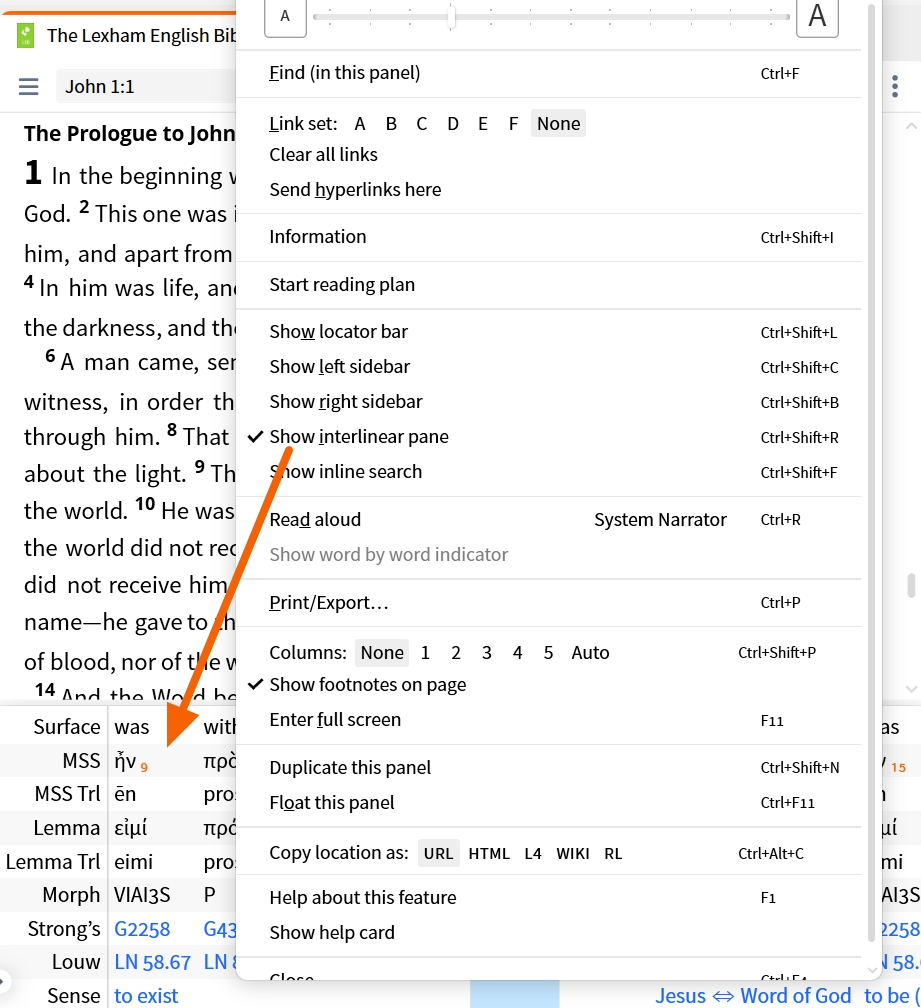
Task: Enable Show inline search
Action: click(345, 471)
